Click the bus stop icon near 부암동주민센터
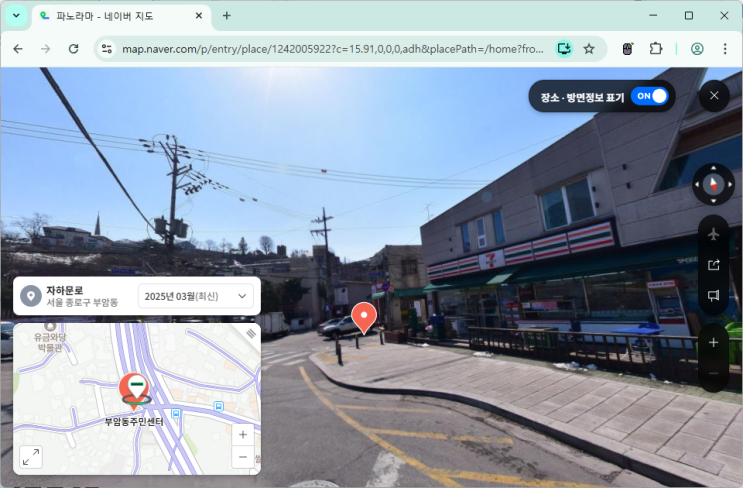 pyautogui.click(x=176, y=414)
